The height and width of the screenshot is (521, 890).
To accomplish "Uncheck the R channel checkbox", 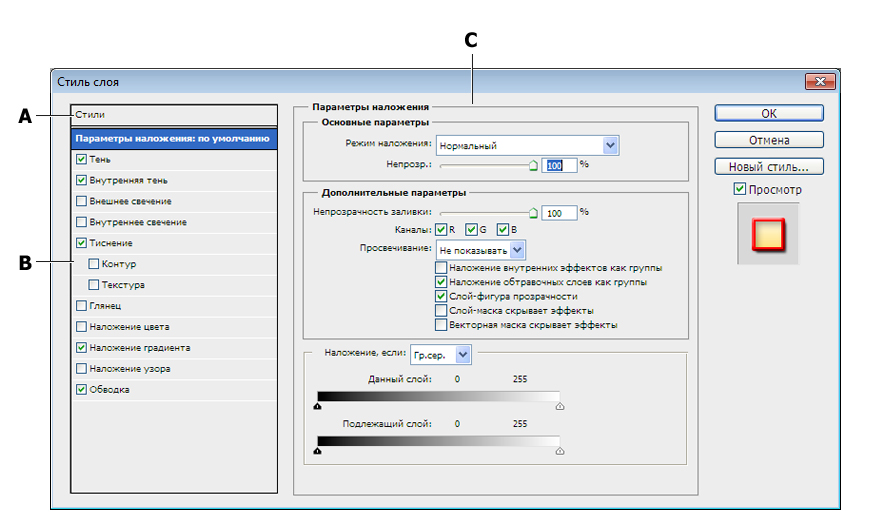I will click(x=441, y=229).
